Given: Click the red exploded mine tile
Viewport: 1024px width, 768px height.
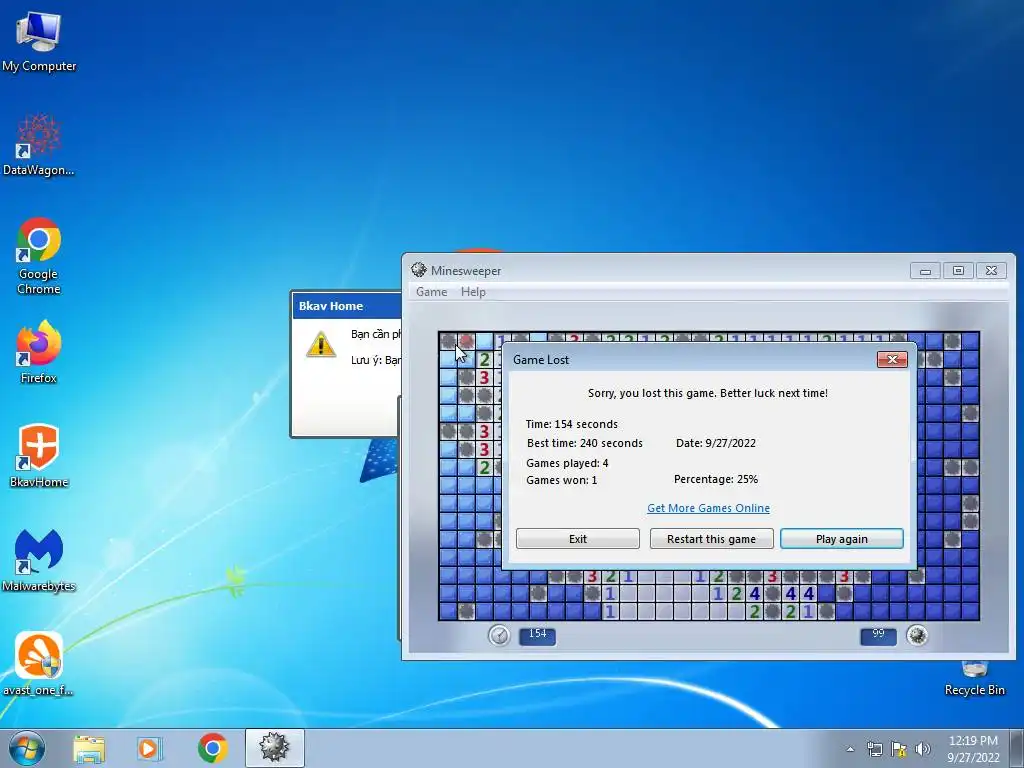Looking at the screenshot, I should tap(466, 341).
